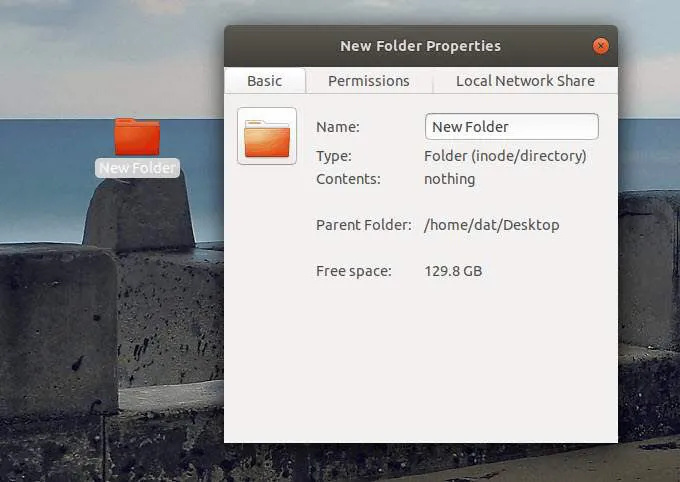Screen dimensions: 680x482
Task: Click the New Folder Properties title text
Action: (x=420, y=46)
